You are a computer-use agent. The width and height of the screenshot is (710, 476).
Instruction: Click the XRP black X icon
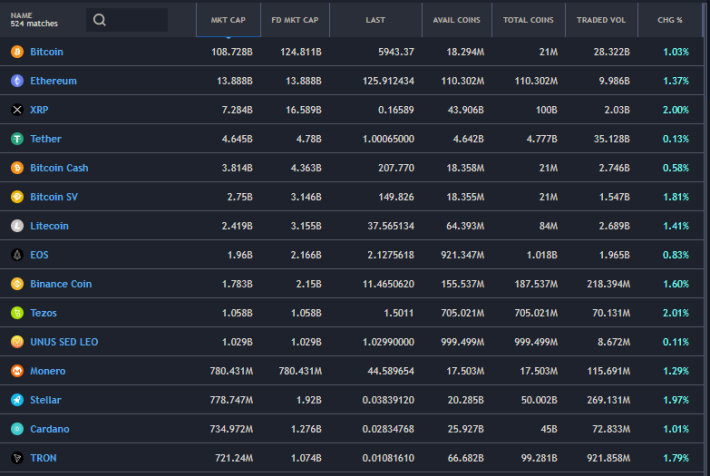click(17, 110)
